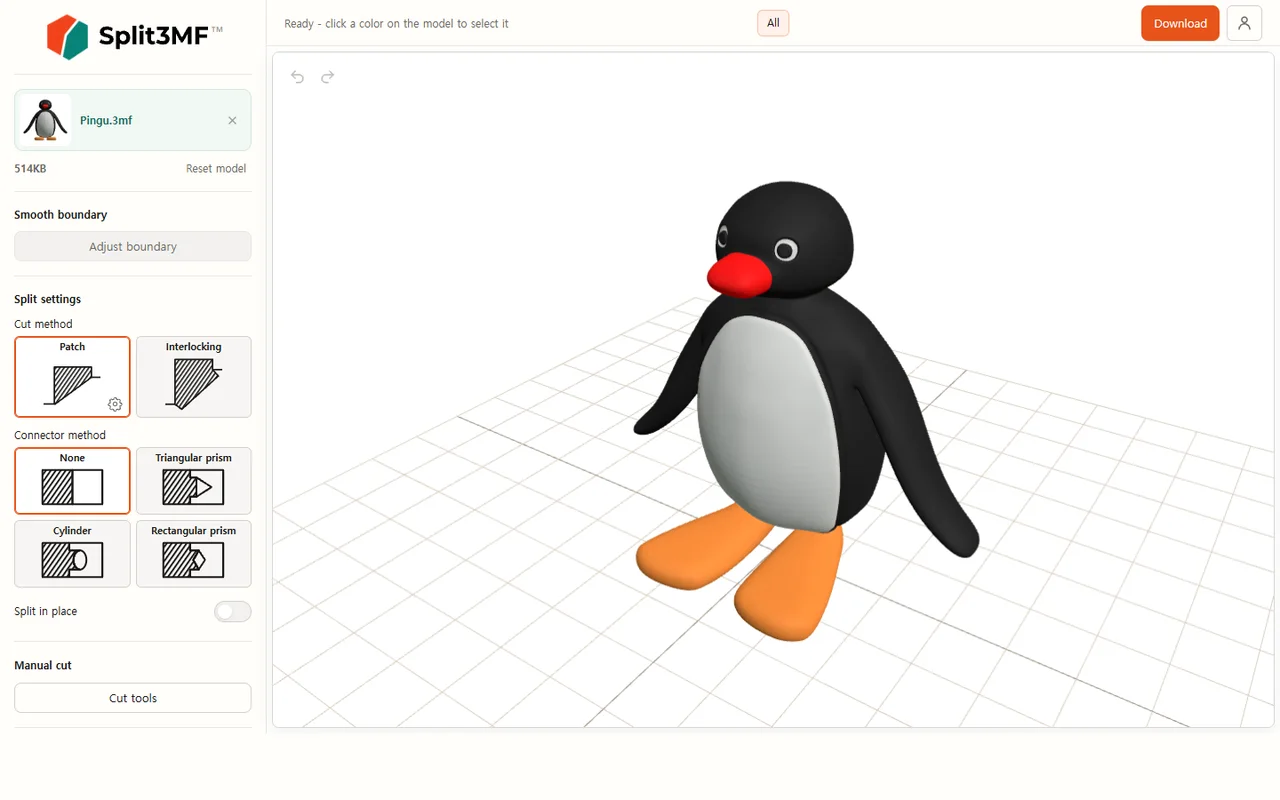Choose Cylinder connector method
The width and height of the screenshot is (1280, 800).
click(x=72, y=553)
